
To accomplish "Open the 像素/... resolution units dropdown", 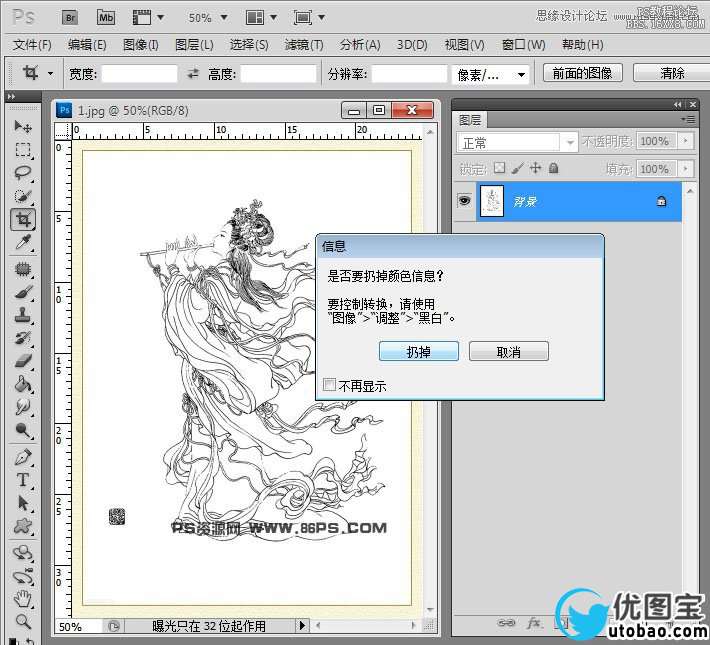I will [x=492, y=74].
